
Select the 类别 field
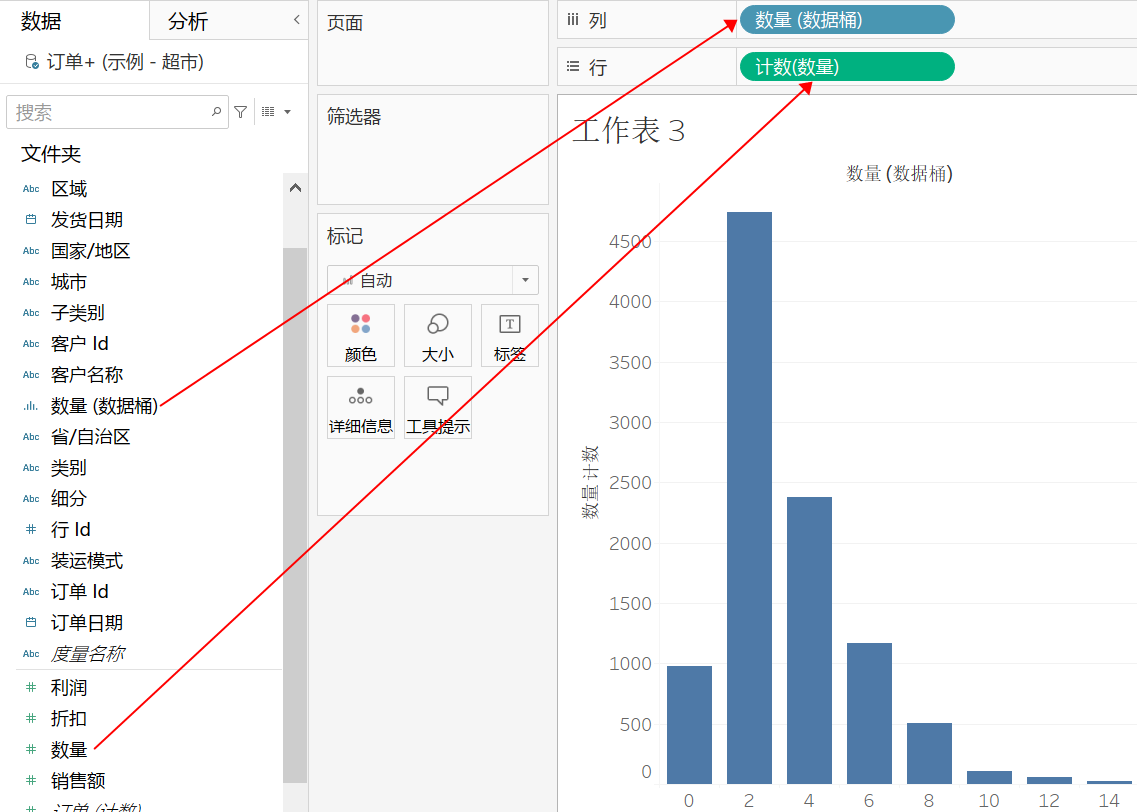tap(69, 468)
